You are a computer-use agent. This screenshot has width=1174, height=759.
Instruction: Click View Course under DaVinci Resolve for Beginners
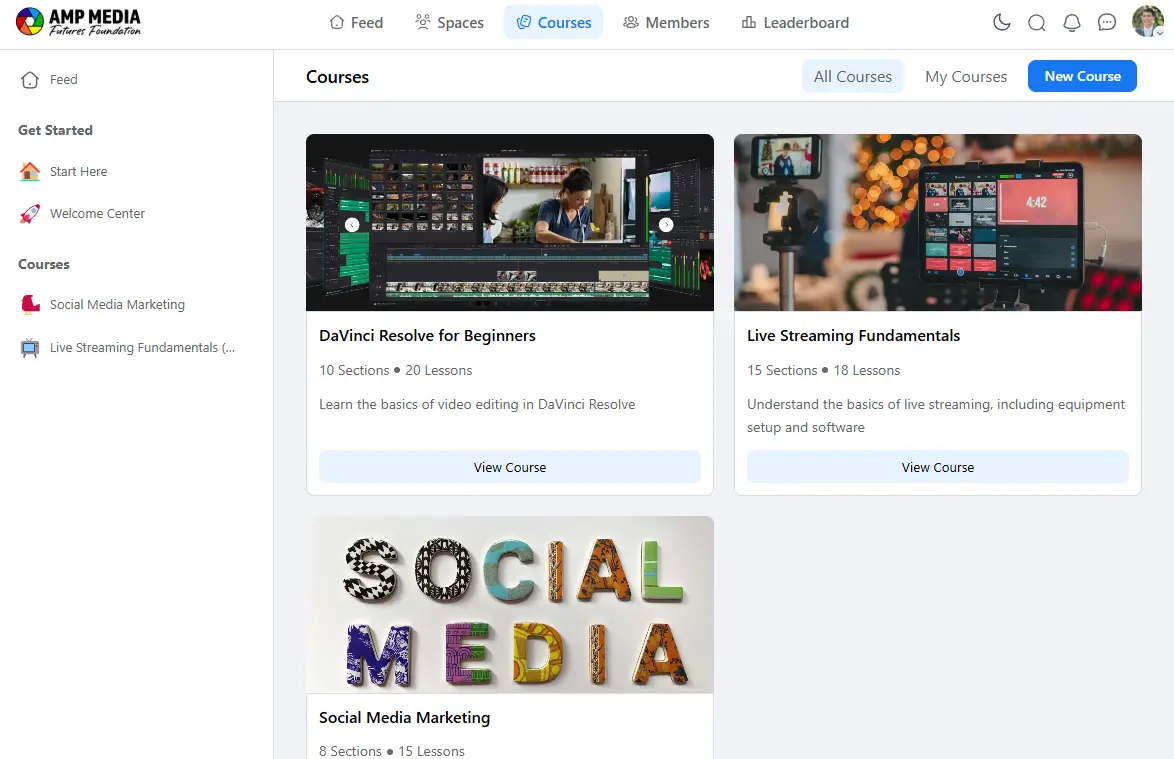point(510,467)
